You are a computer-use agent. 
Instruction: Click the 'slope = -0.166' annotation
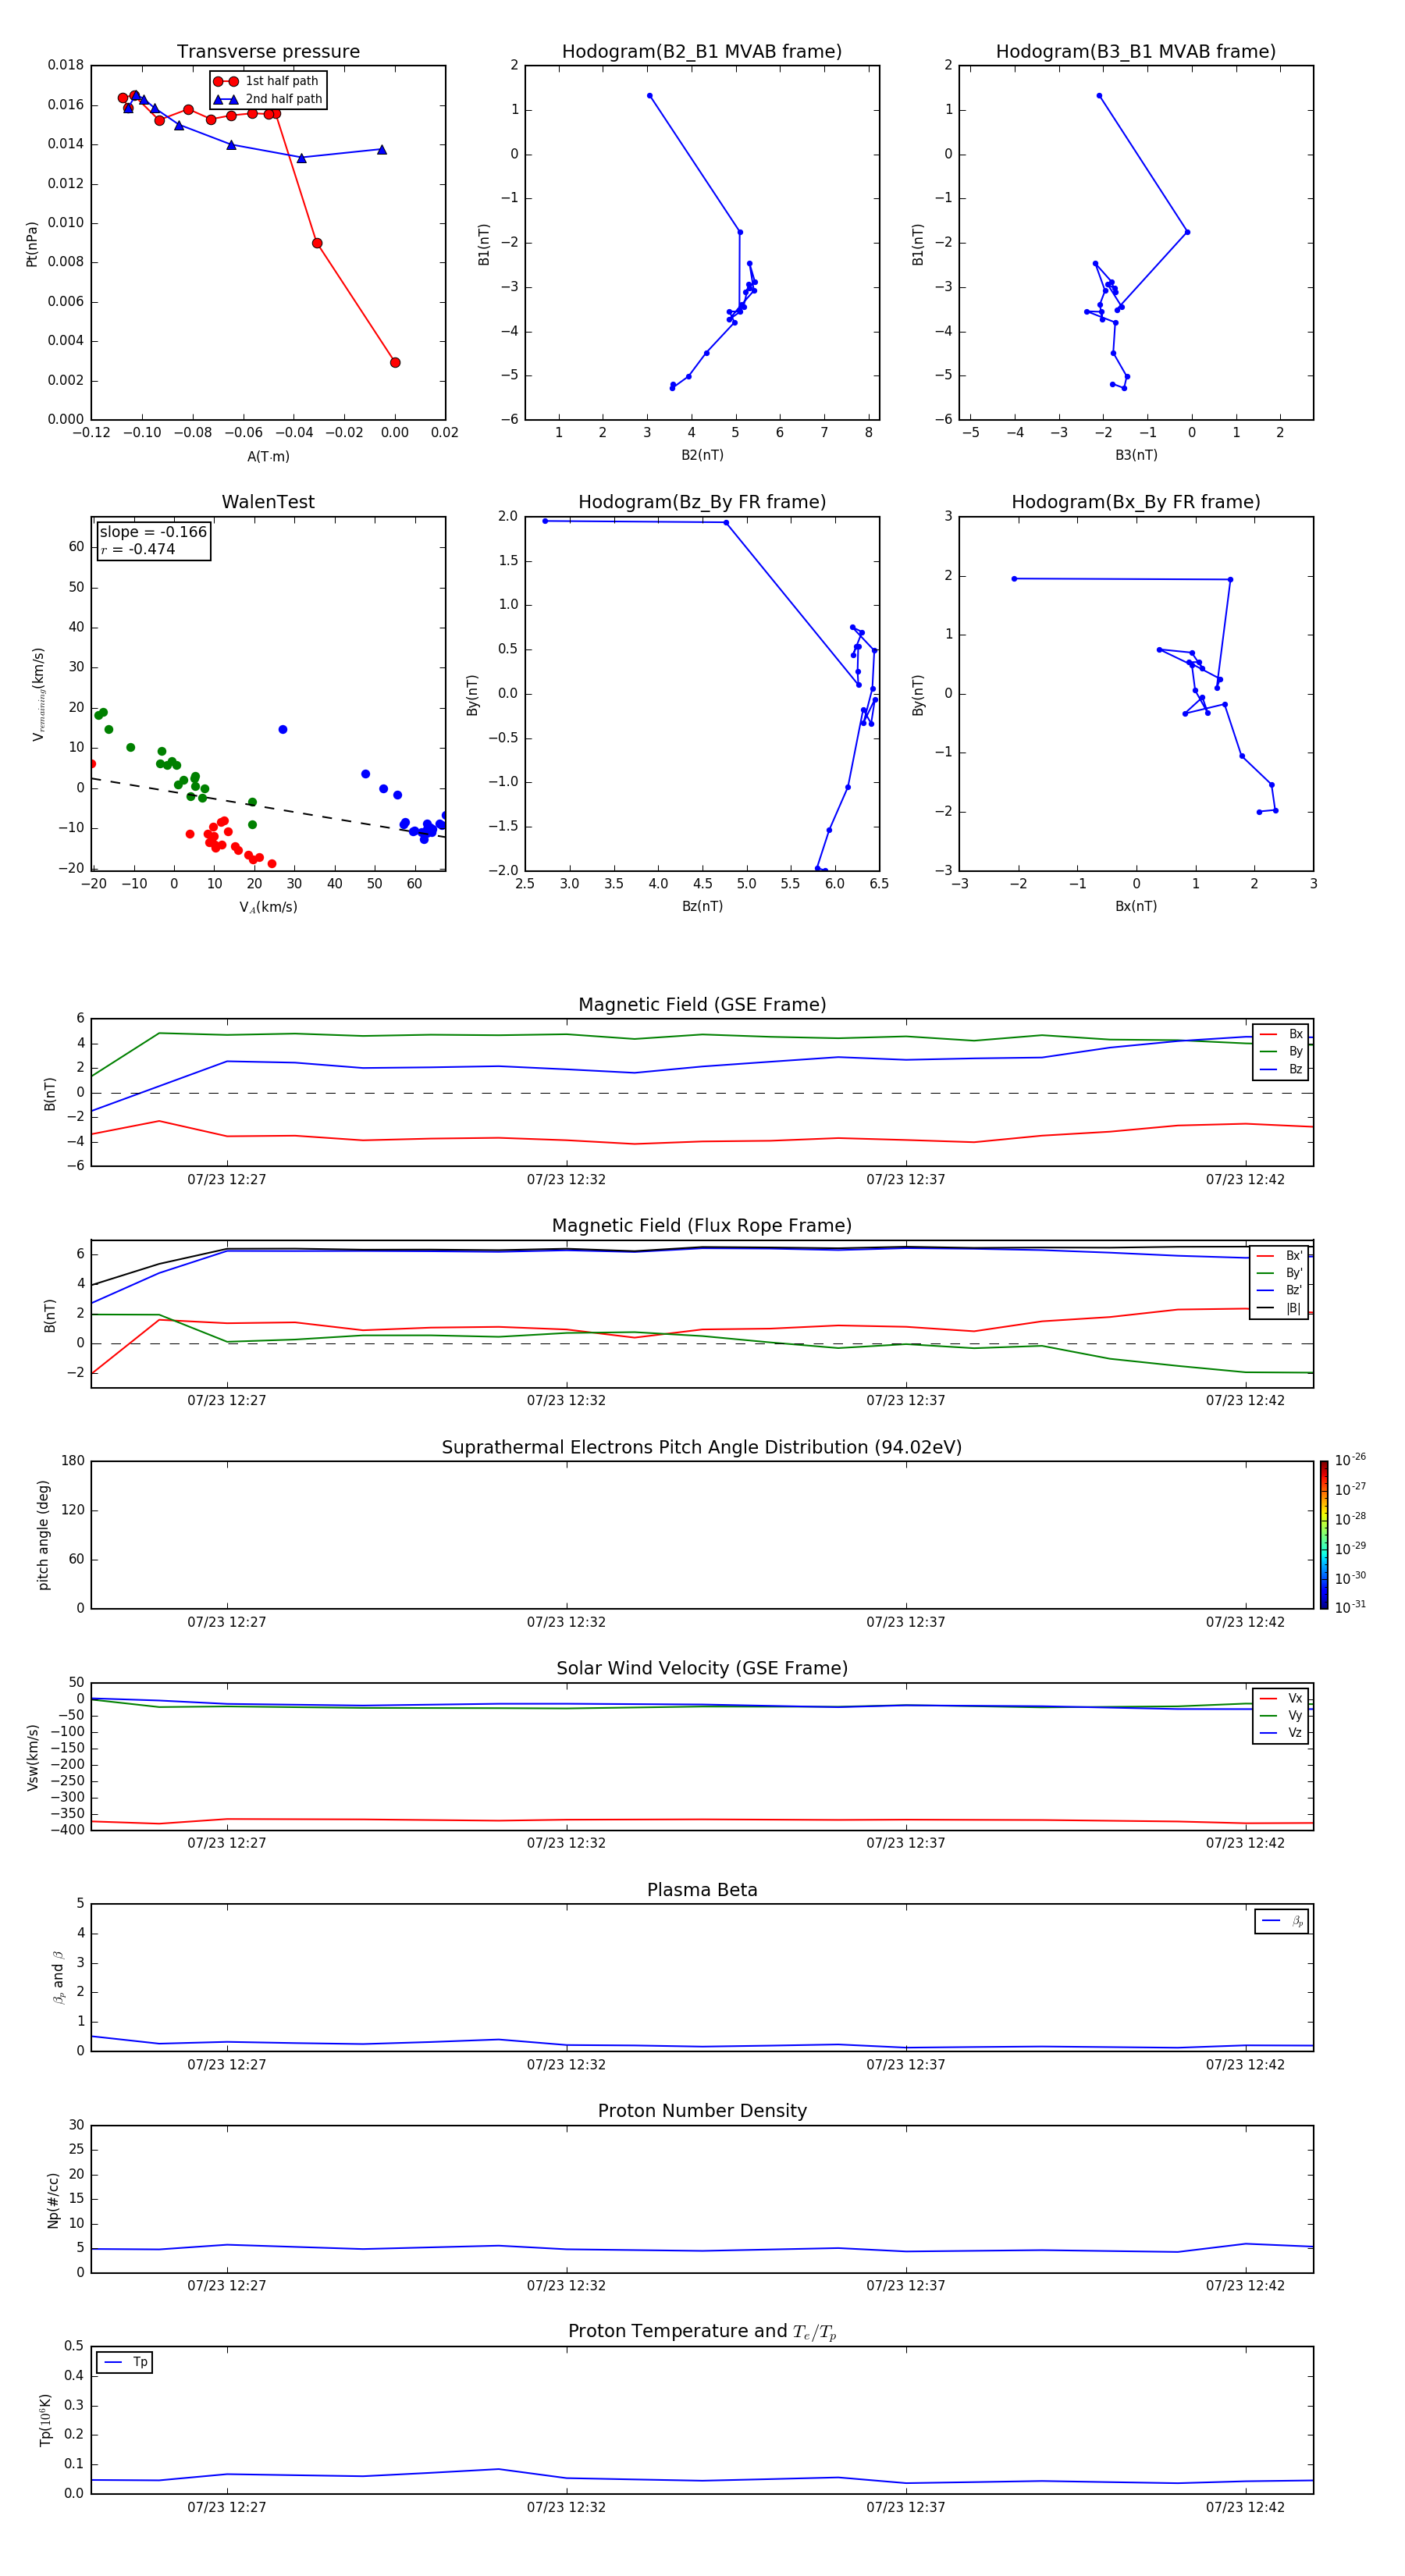coord(153,532)
